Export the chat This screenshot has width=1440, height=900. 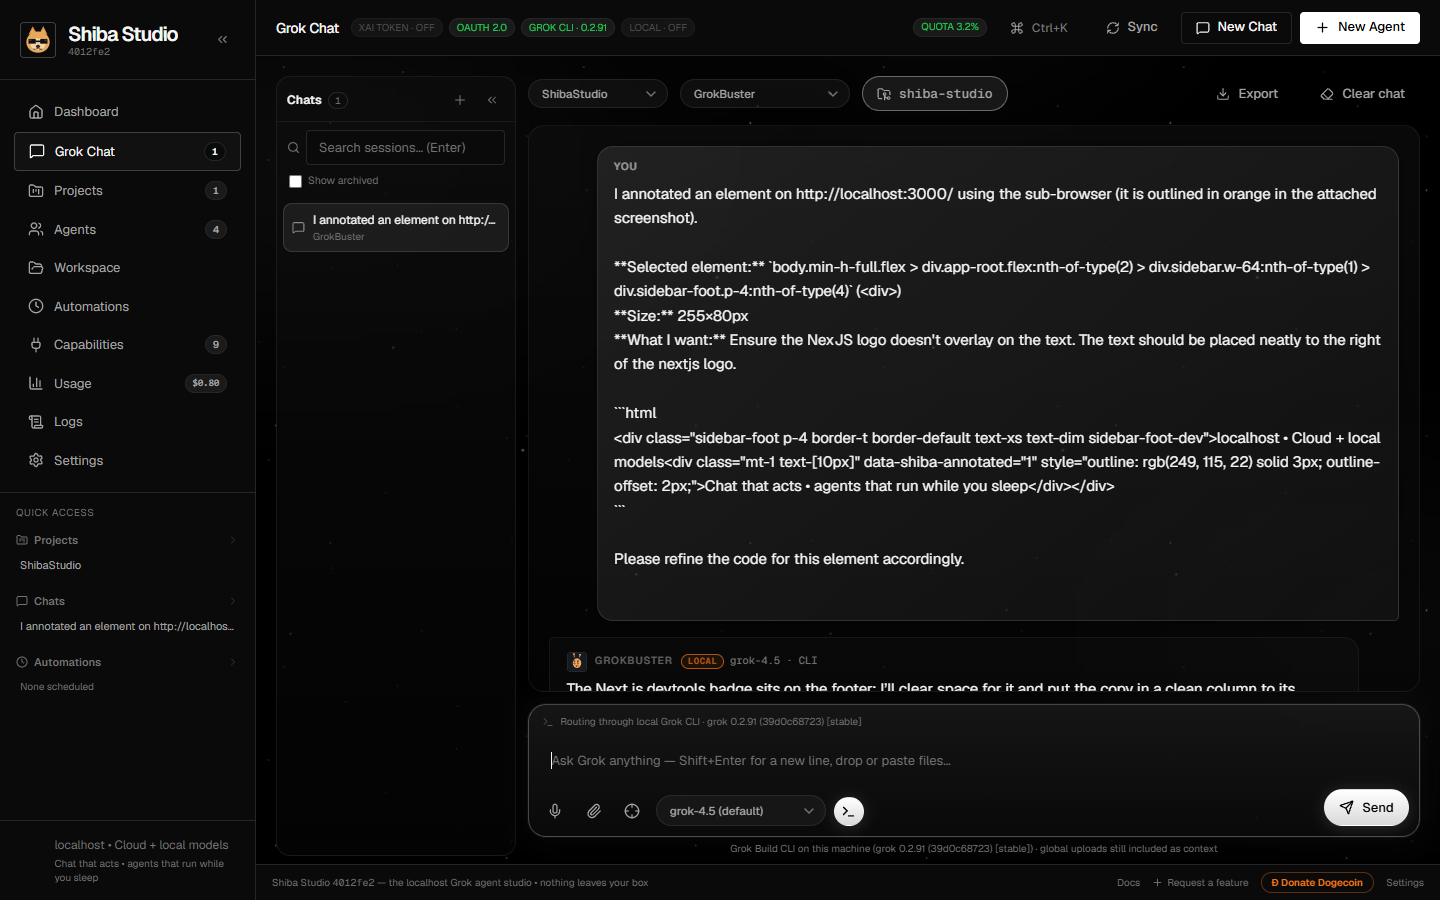click(1247, 94)
